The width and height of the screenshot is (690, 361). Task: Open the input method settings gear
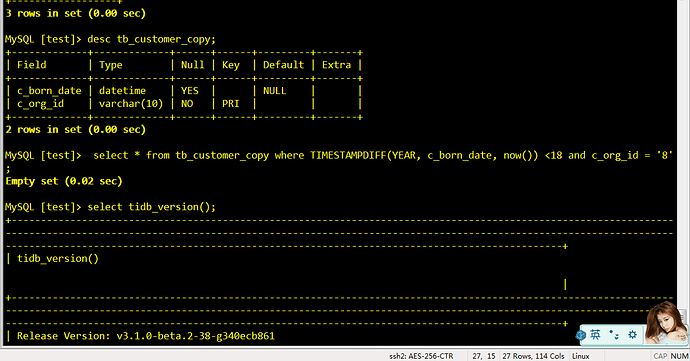tap(632, 335)
